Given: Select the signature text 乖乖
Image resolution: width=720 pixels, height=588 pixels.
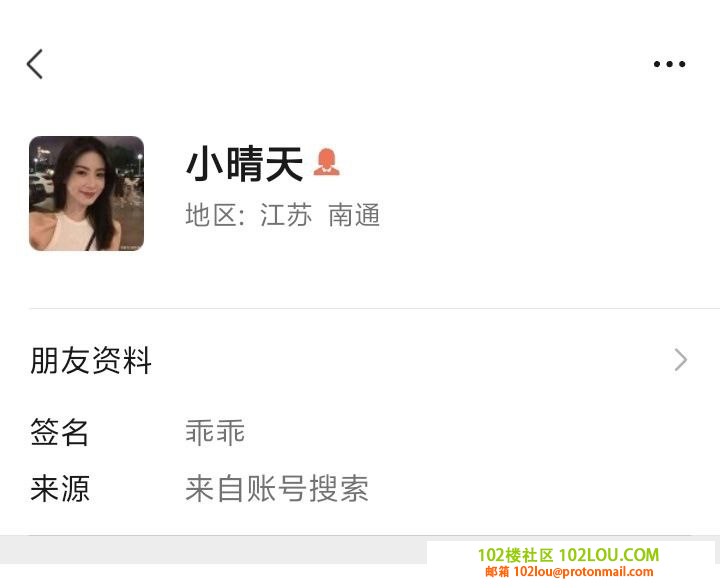Looking at the screenshot, I should coord(215,432).
